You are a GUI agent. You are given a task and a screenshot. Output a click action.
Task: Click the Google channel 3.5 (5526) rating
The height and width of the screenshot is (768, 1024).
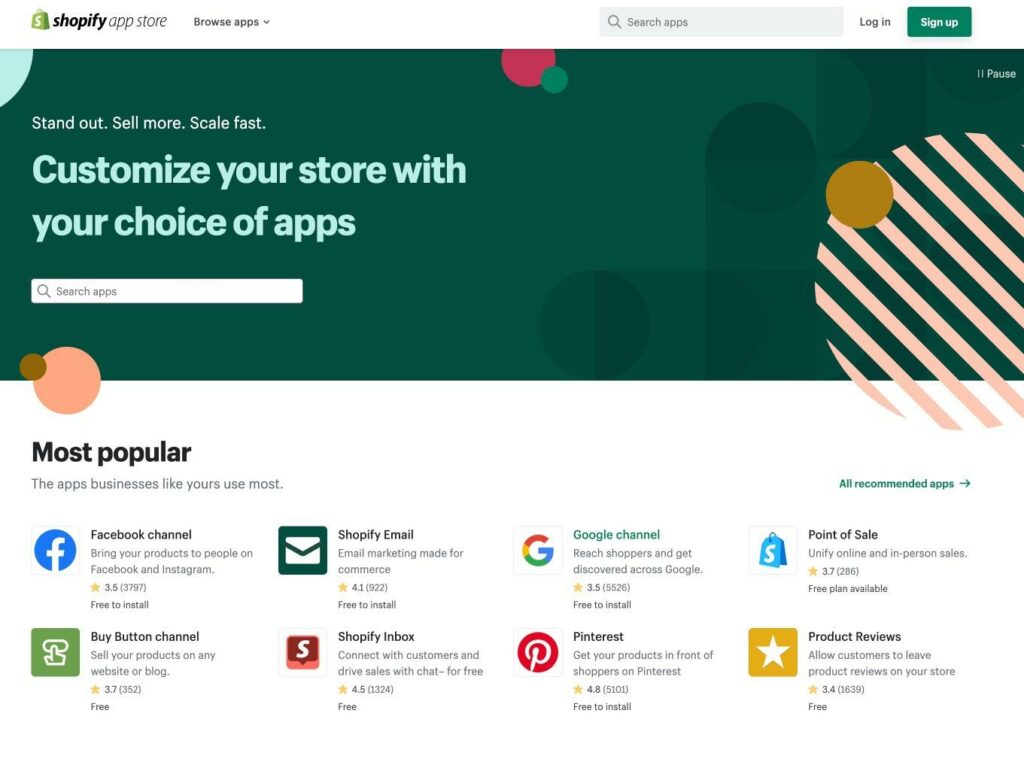click(x=601, y=587)
